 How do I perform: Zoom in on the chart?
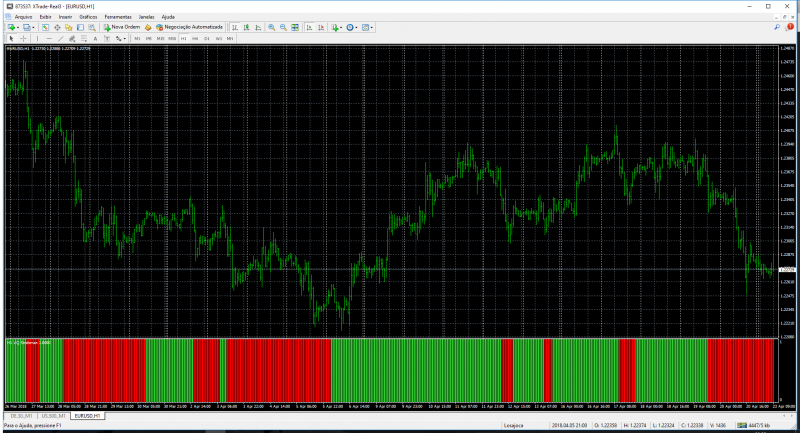pyautogui.click(x=271, y=28)
